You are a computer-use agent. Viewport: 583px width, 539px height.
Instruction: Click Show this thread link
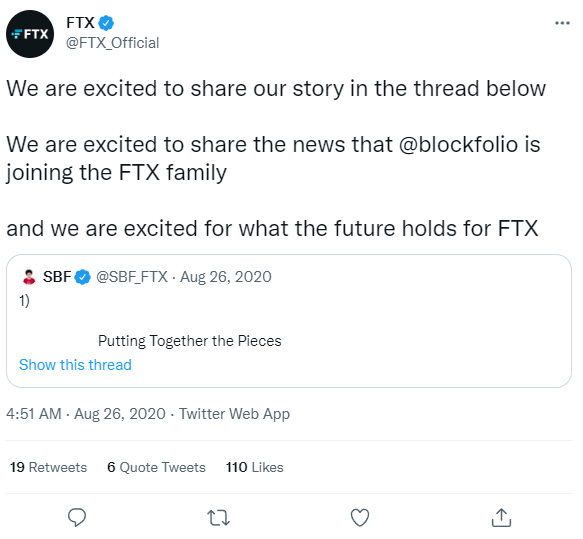coord(75,365)
